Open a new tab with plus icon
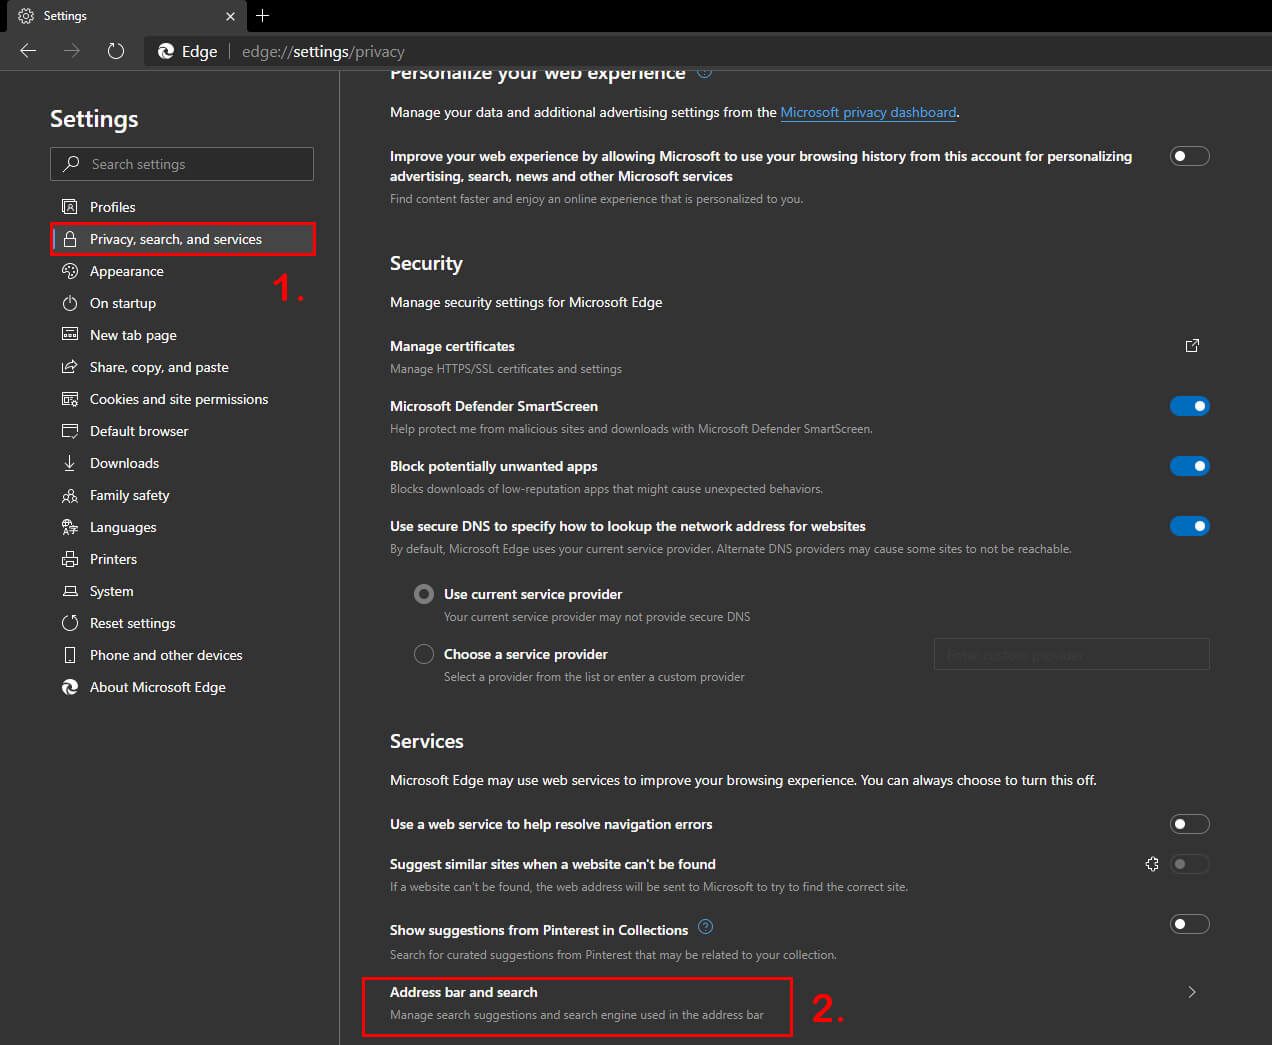The height and width of the screenshot is (1045, 1272). (x=263, y=16)
